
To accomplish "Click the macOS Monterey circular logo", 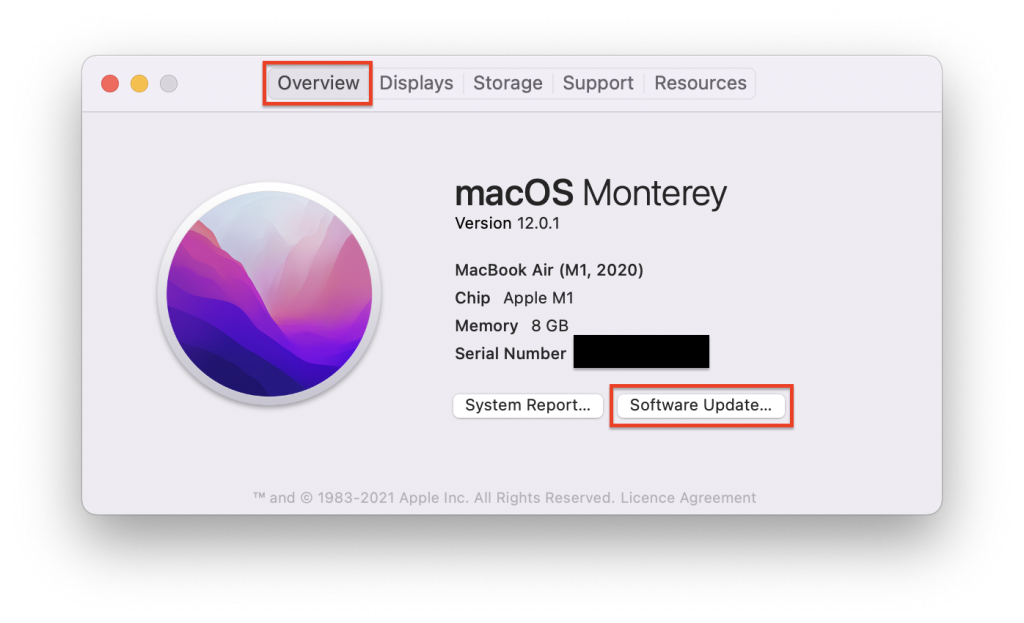I will point(269,295).
